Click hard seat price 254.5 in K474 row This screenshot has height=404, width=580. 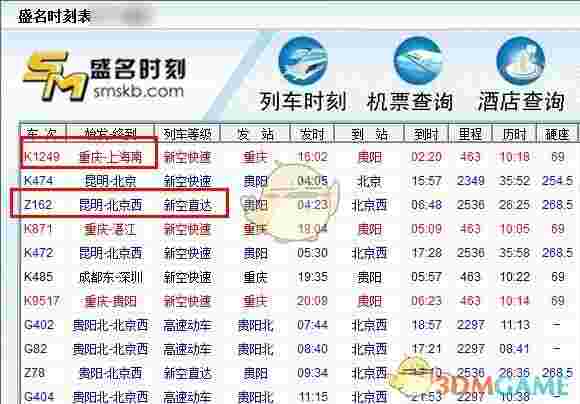click(x=557, y=181)
